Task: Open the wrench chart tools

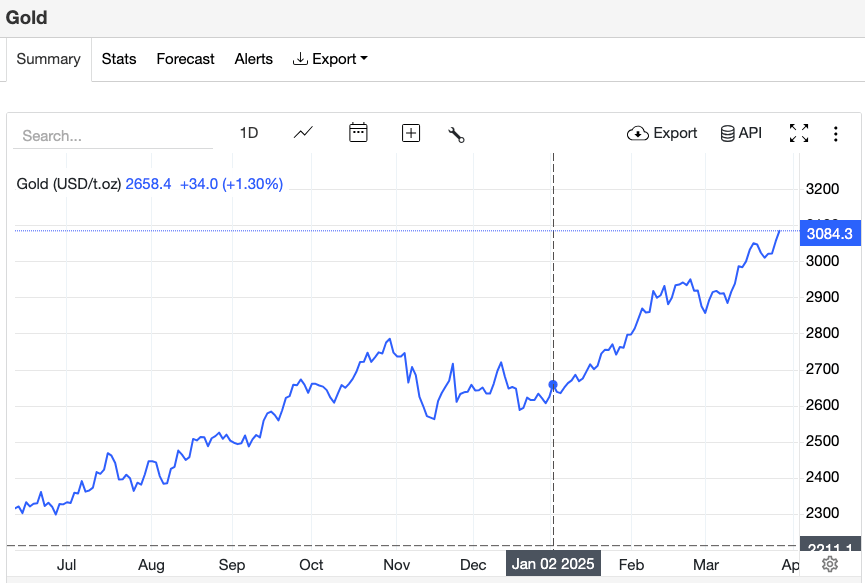Action: (457, 134)
